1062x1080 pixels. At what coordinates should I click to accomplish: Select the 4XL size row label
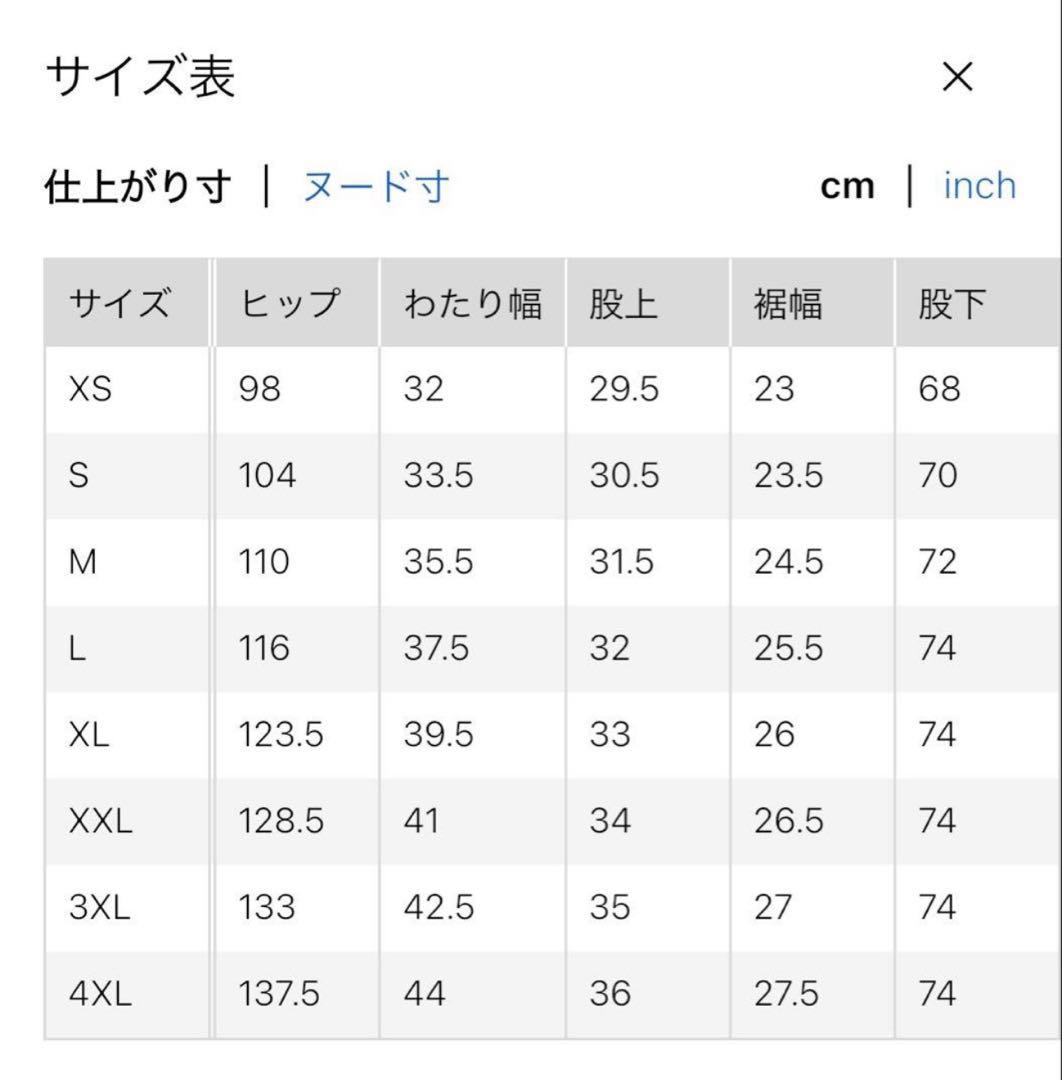pos(100,994)
